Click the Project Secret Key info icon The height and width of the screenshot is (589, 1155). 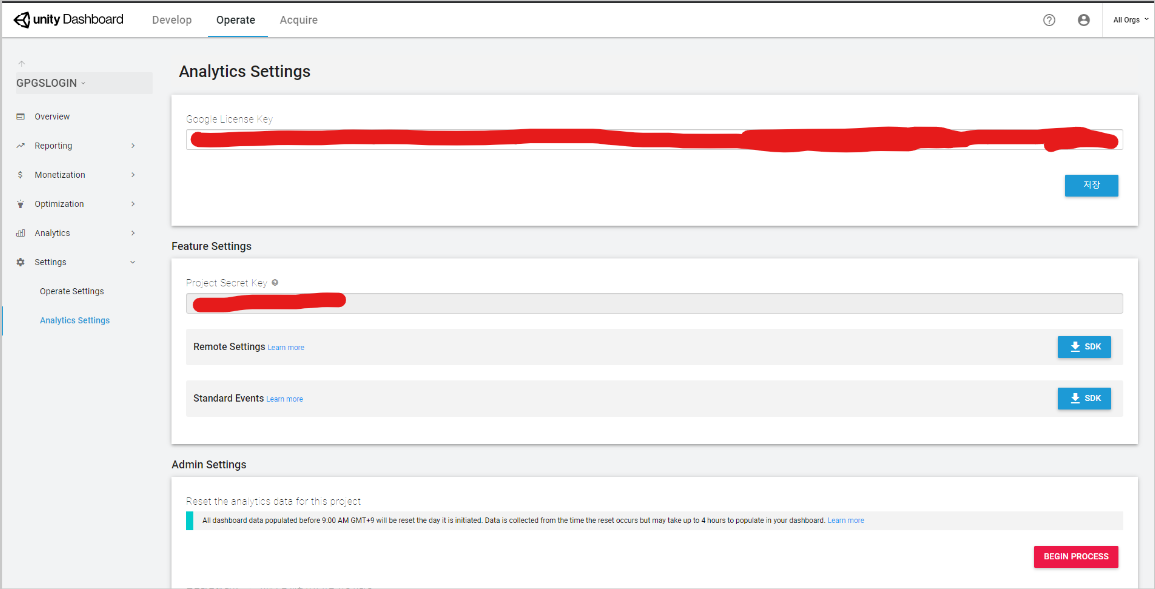[x=275, y=283]
